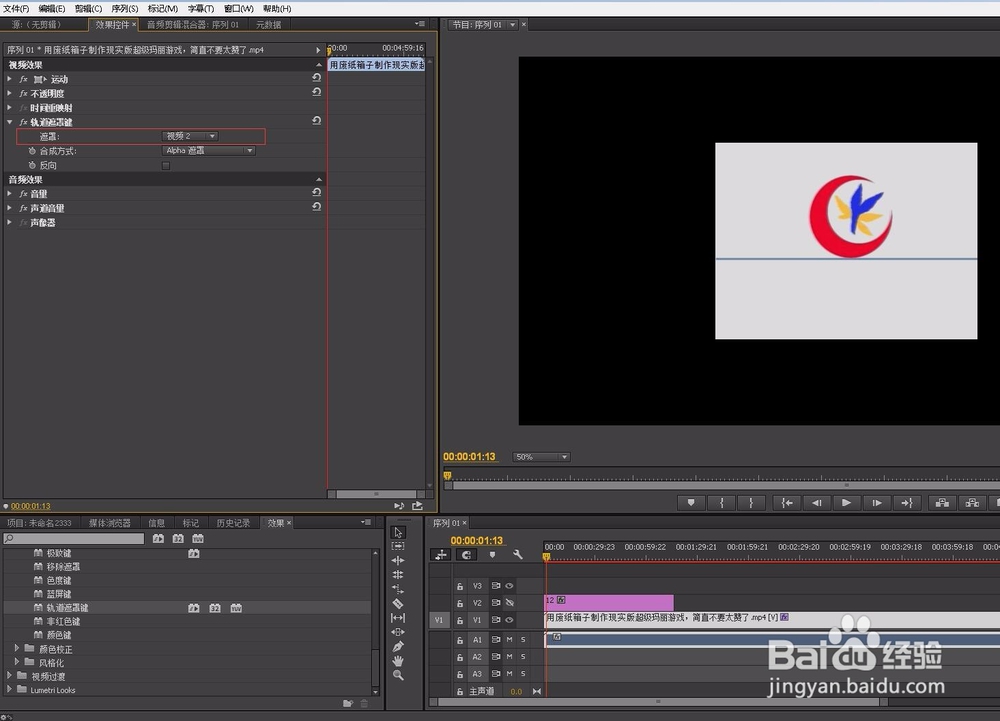Click the Mark Out button in program monitor
This screenshot has height=721, width=1000.
tap(751, 503)
